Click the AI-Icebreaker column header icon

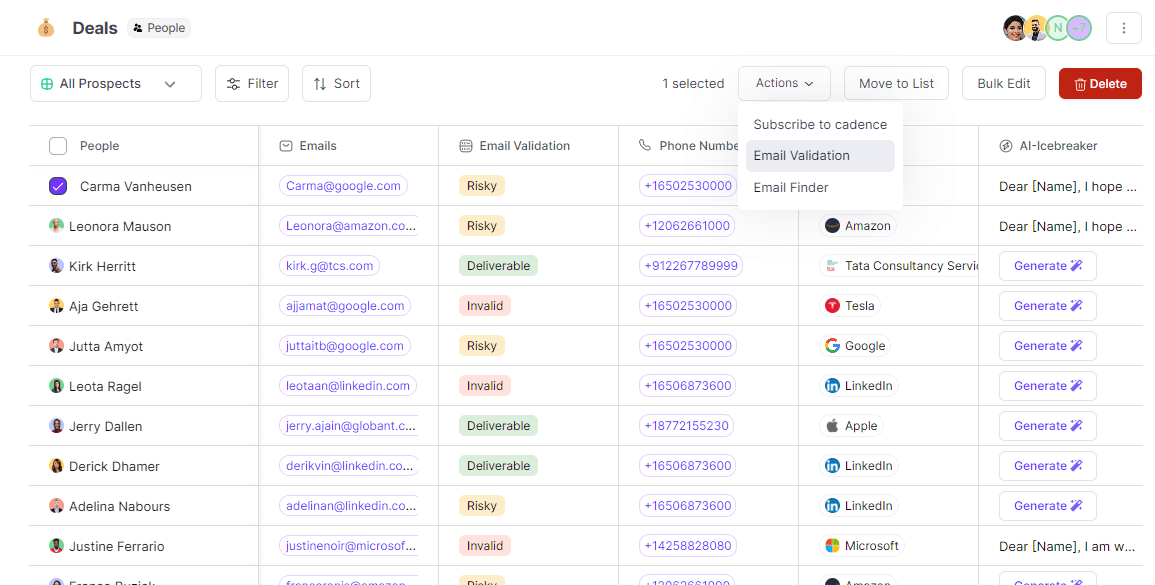tap(1004, 145)
